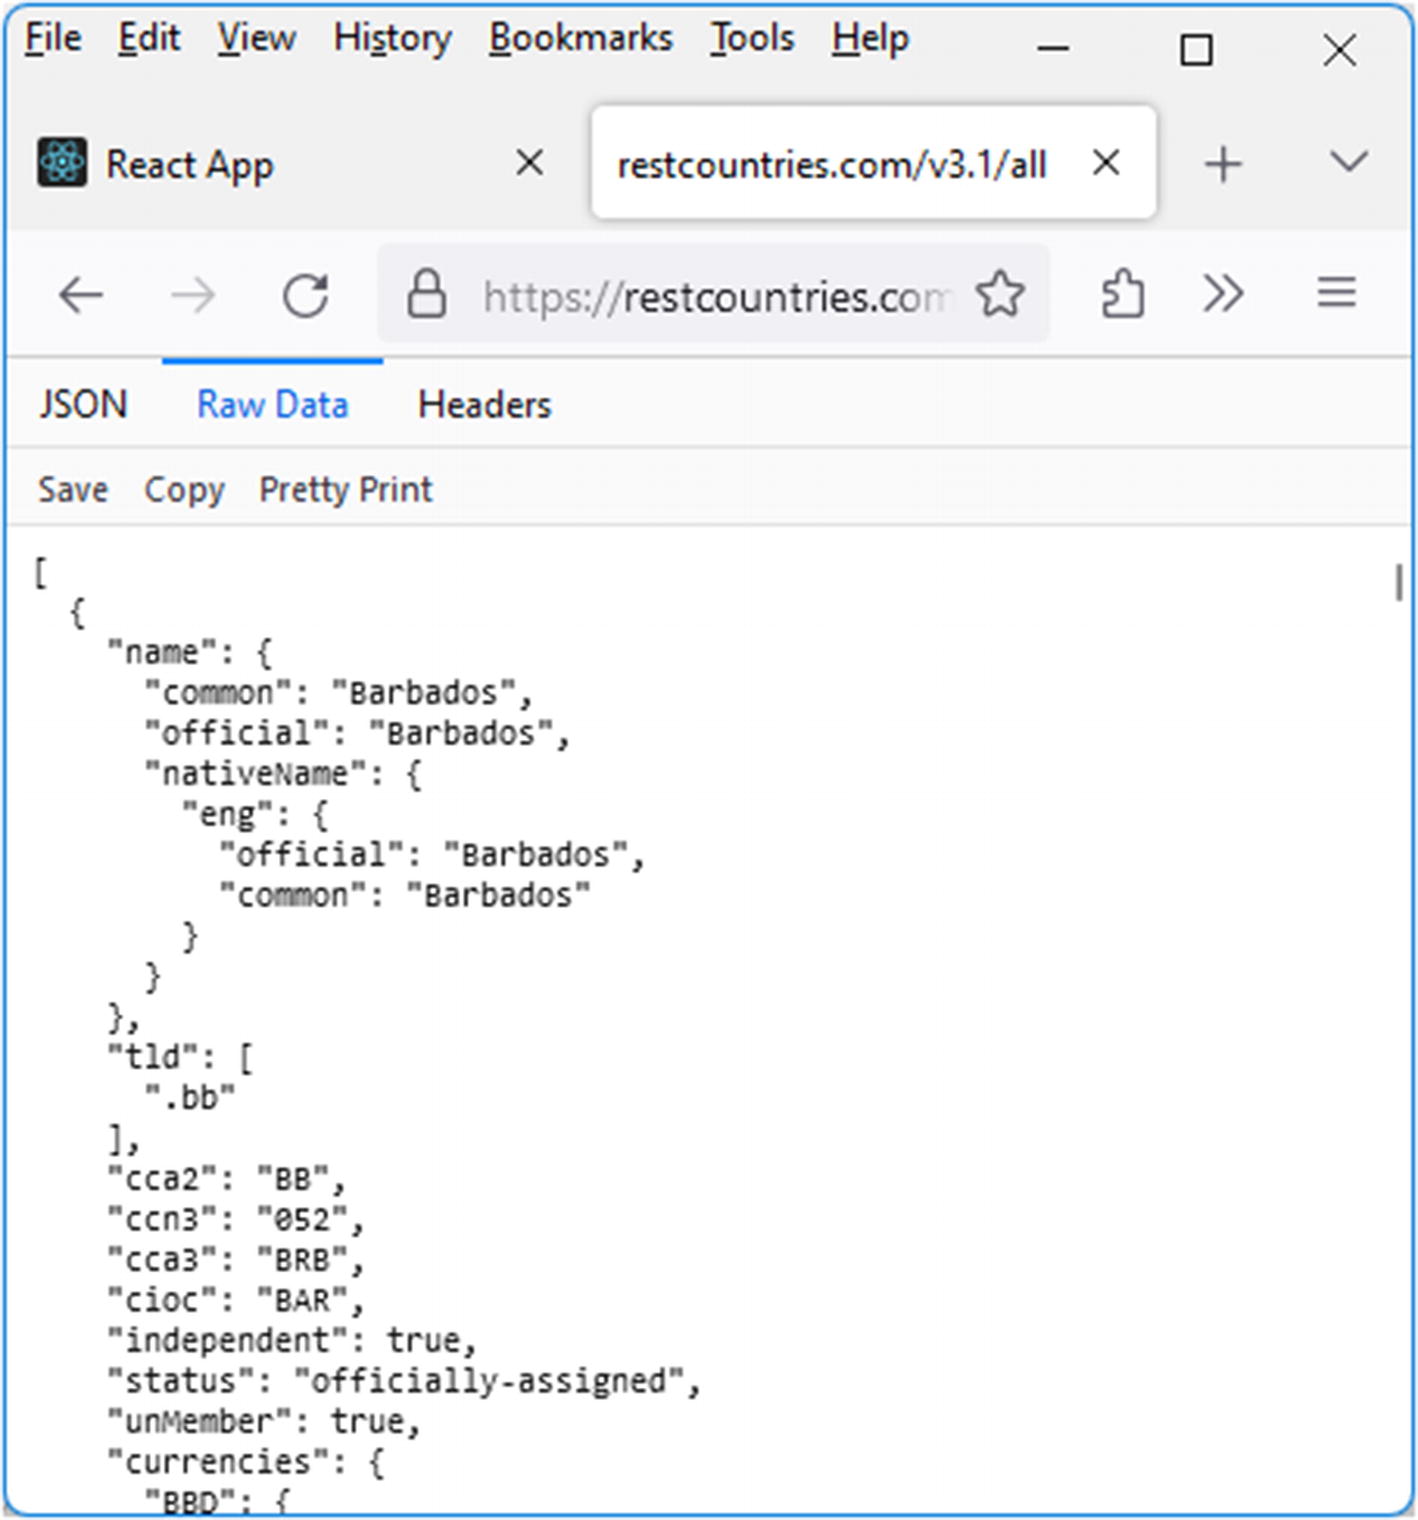This screenshot has height=1520, width=1418.
Task: Show more tools overflow chevron
Action: pyautogui.click(x=1223, y=294)
